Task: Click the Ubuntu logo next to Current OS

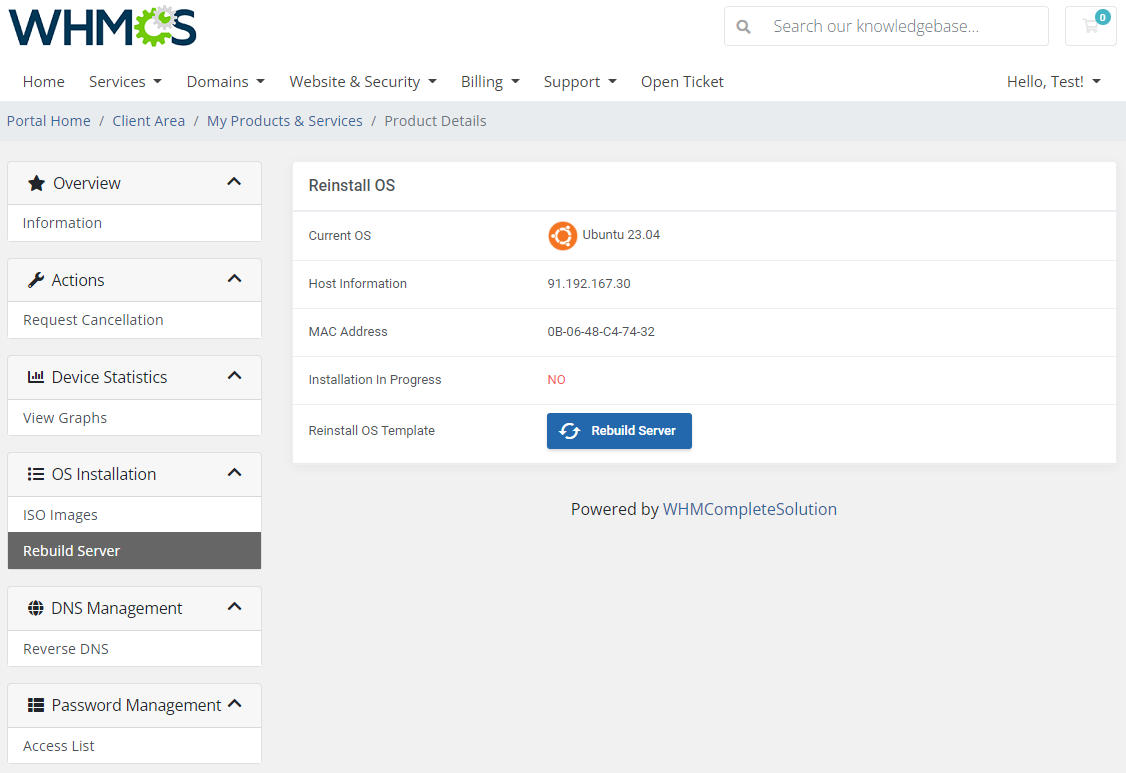Action: tap(562, 236)
